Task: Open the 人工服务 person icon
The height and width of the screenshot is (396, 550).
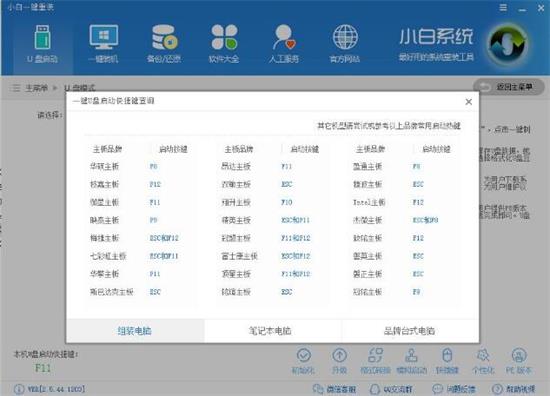Action: click(284, 37)
